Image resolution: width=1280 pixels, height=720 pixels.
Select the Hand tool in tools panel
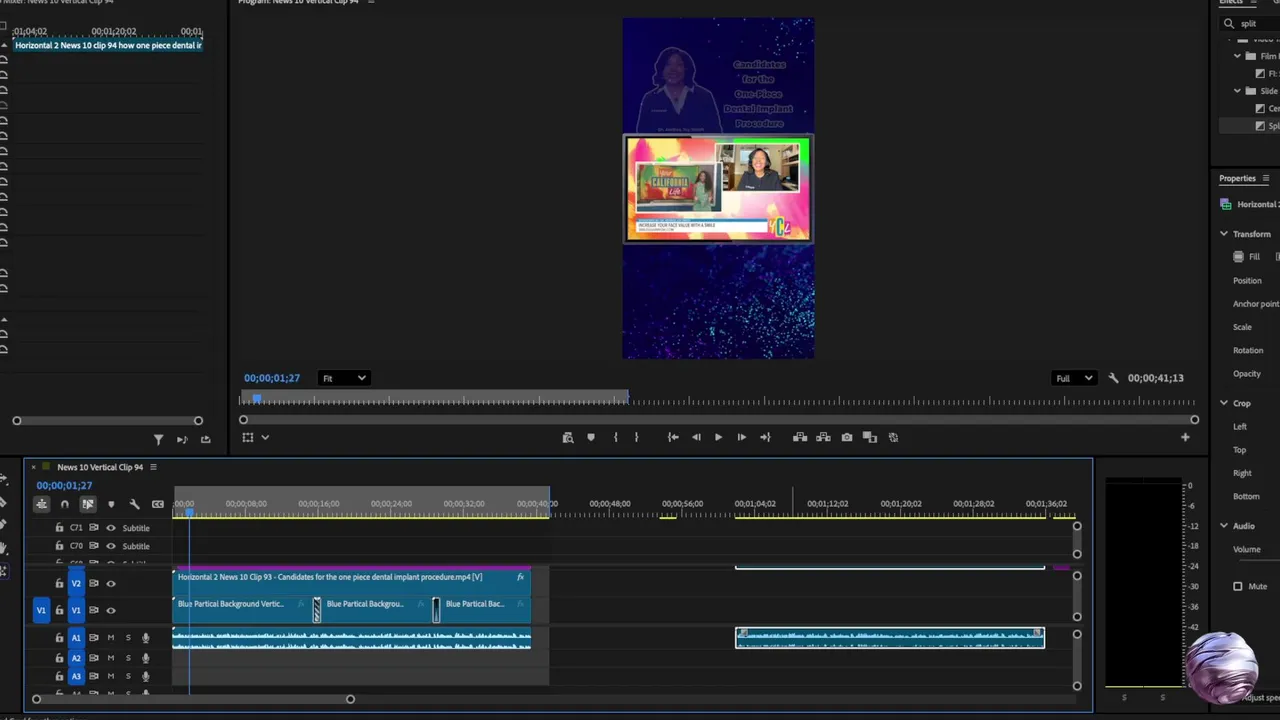[x=3, y=548]
